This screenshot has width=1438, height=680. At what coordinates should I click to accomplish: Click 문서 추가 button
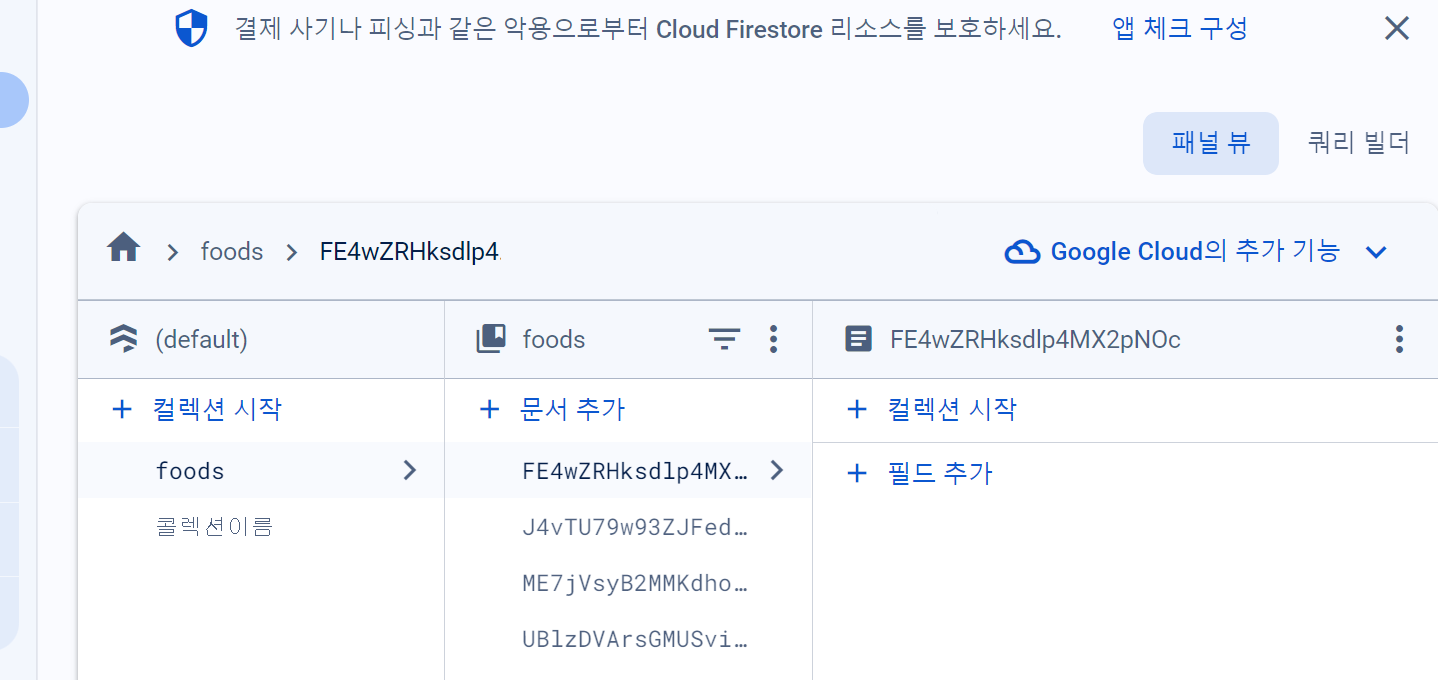coord(552,409)
